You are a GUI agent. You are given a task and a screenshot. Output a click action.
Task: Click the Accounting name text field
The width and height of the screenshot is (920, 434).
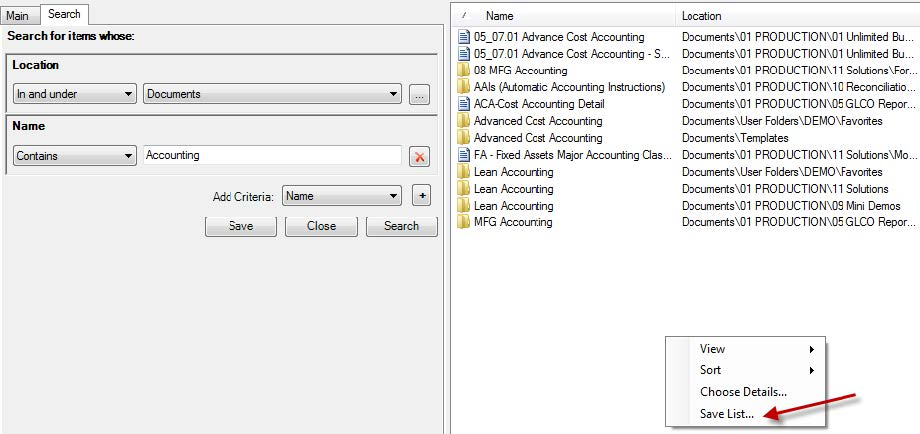pyautogui.click(x=272, y=156)
